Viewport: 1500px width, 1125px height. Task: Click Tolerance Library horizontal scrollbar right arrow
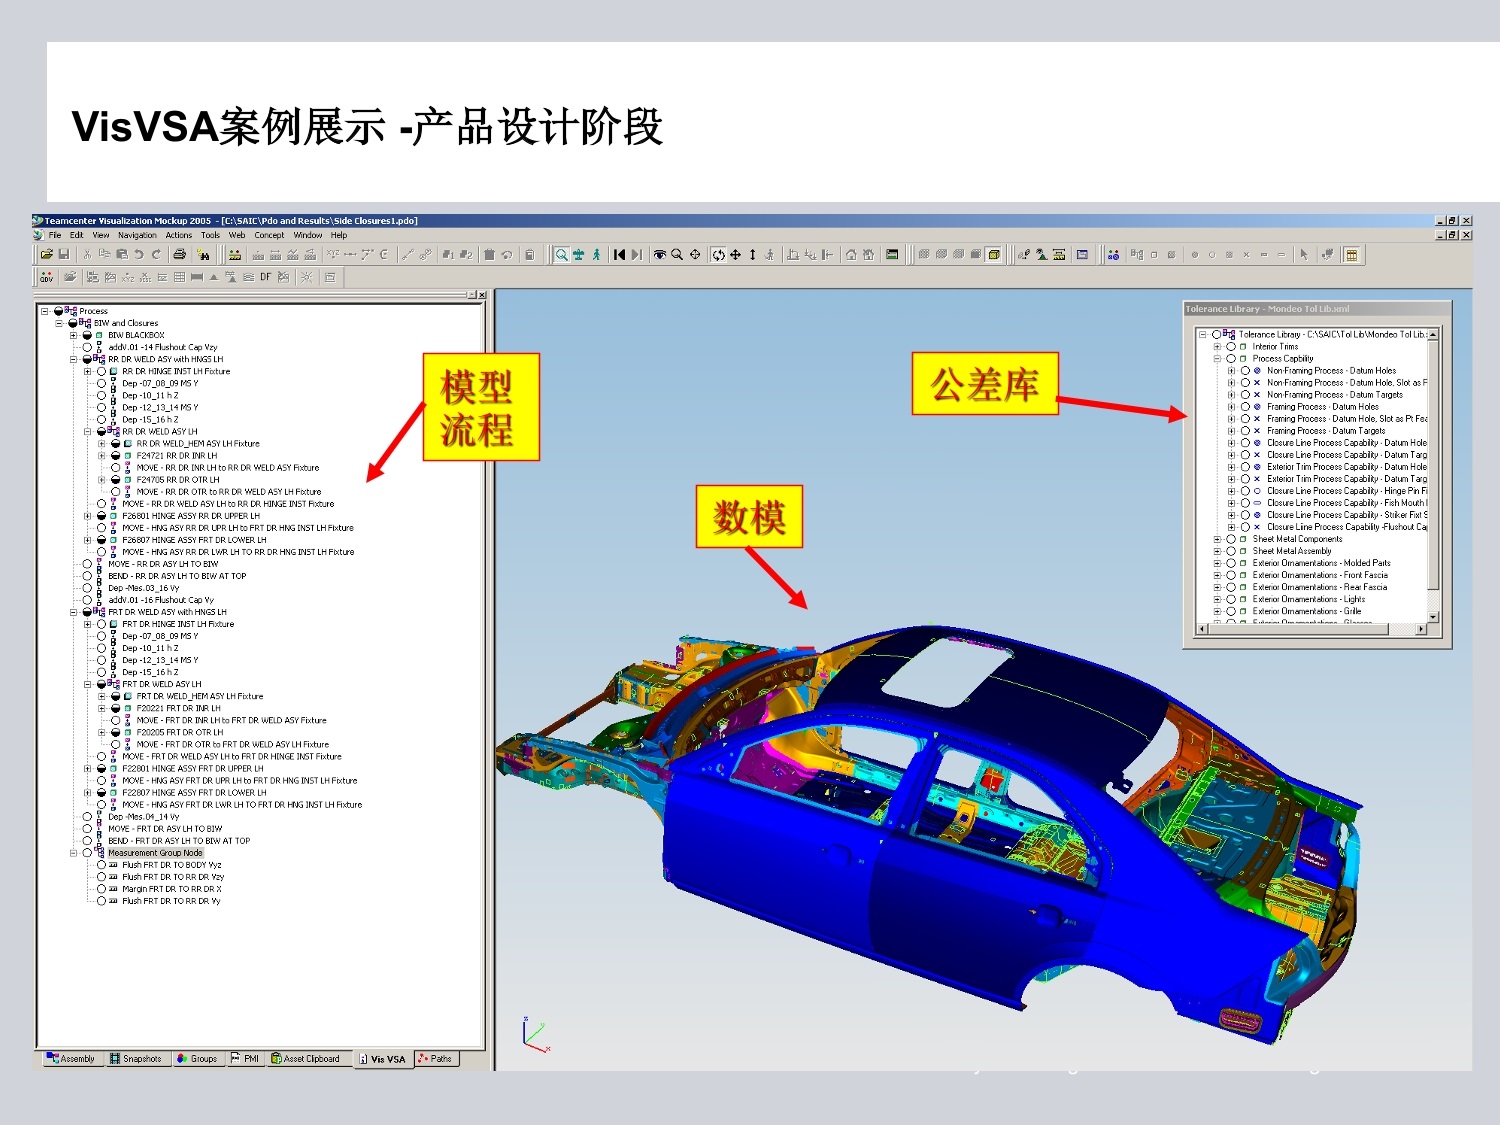point(1421,629)
